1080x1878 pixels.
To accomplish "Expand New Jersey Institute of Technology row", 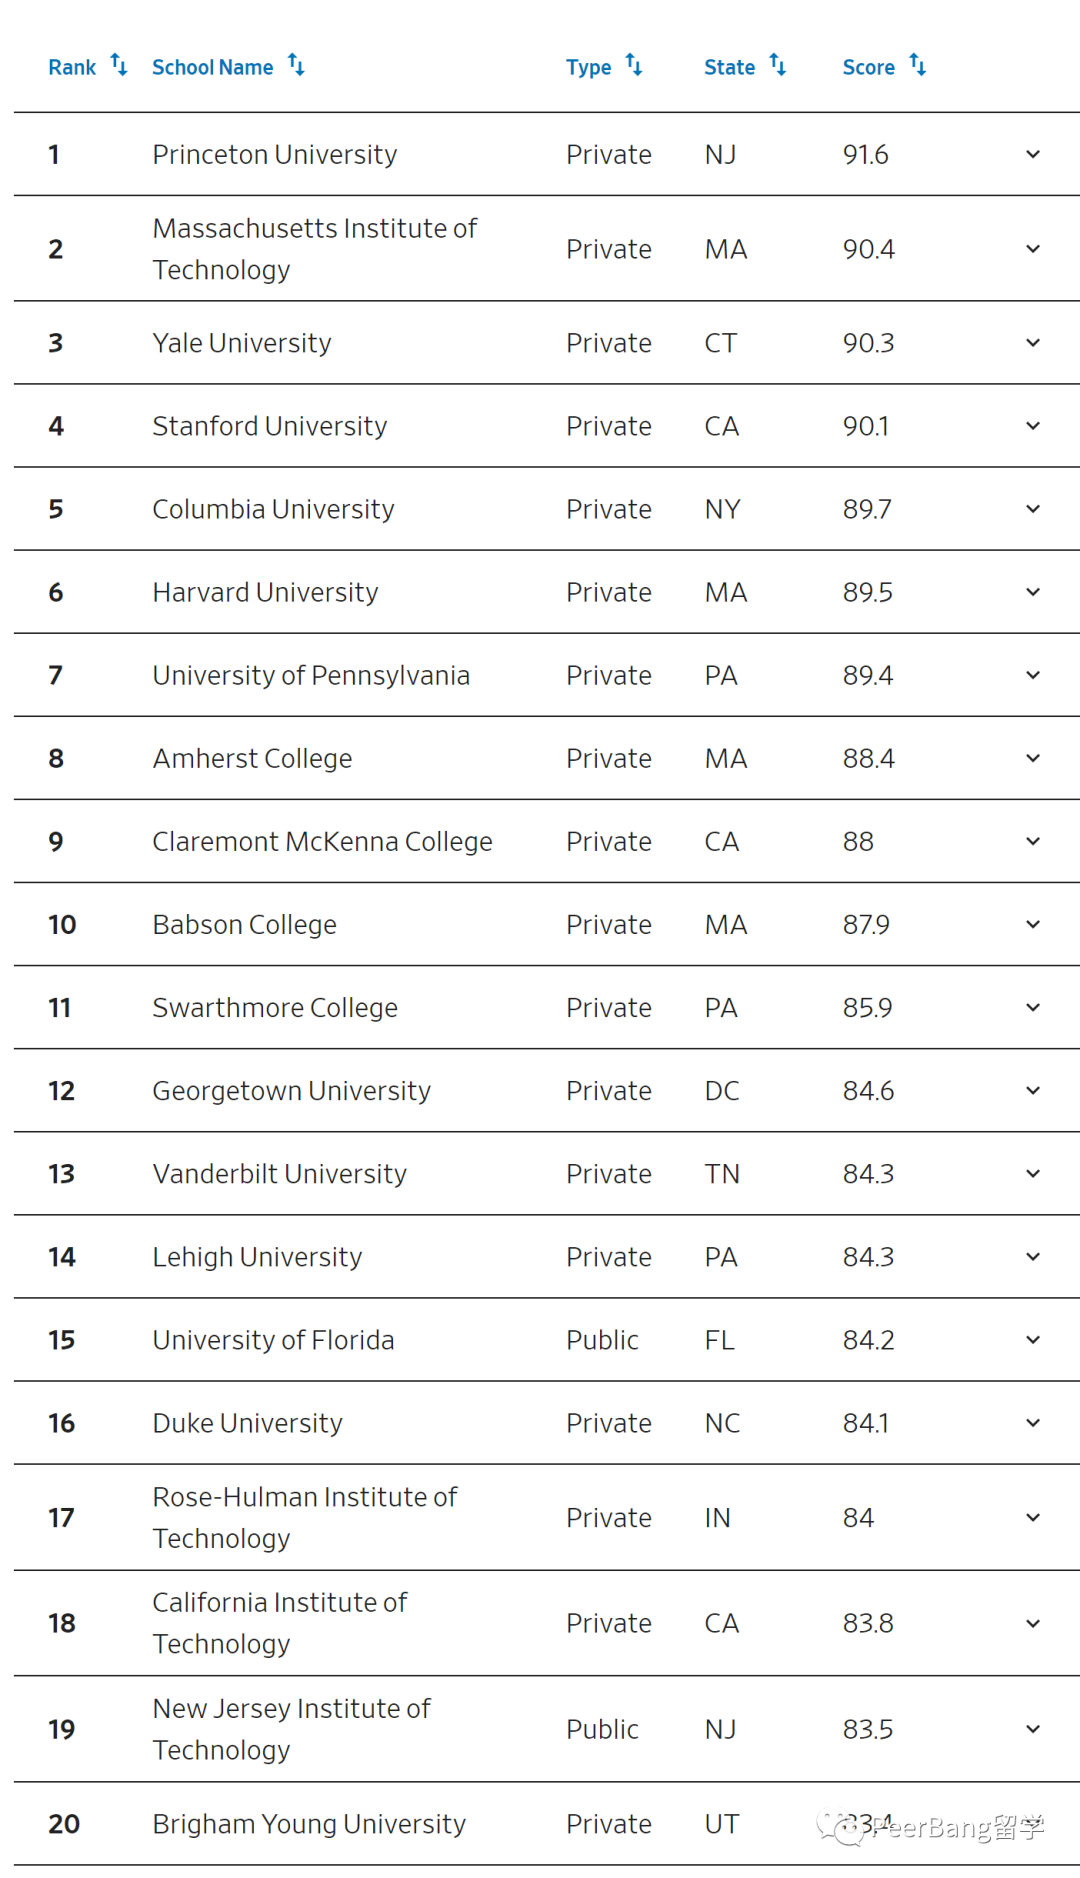I will (x=1033, y=1728).
